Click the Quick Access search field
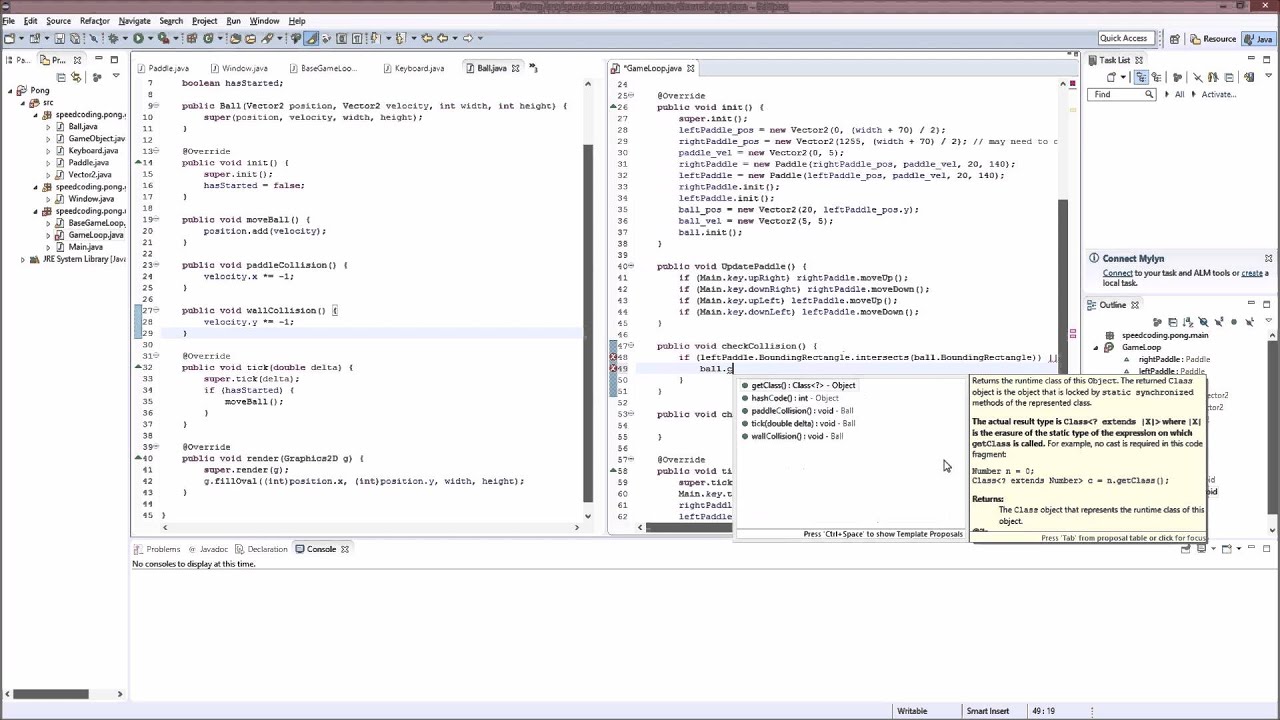 (x=1126, y=38)
